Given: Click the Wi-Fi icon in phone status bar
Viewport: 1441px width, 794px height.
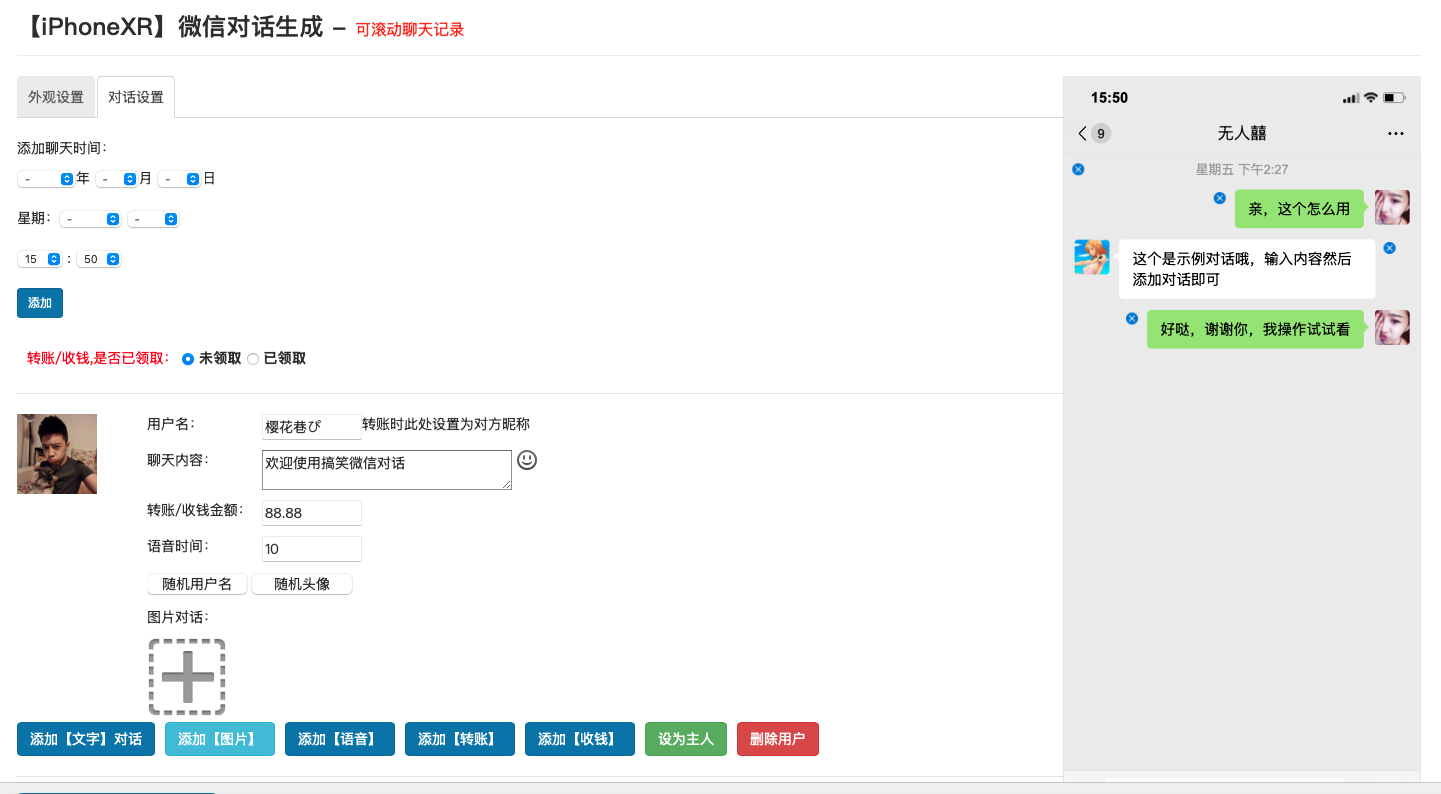Looking at the screenshot, I should tap(1371, 98).
